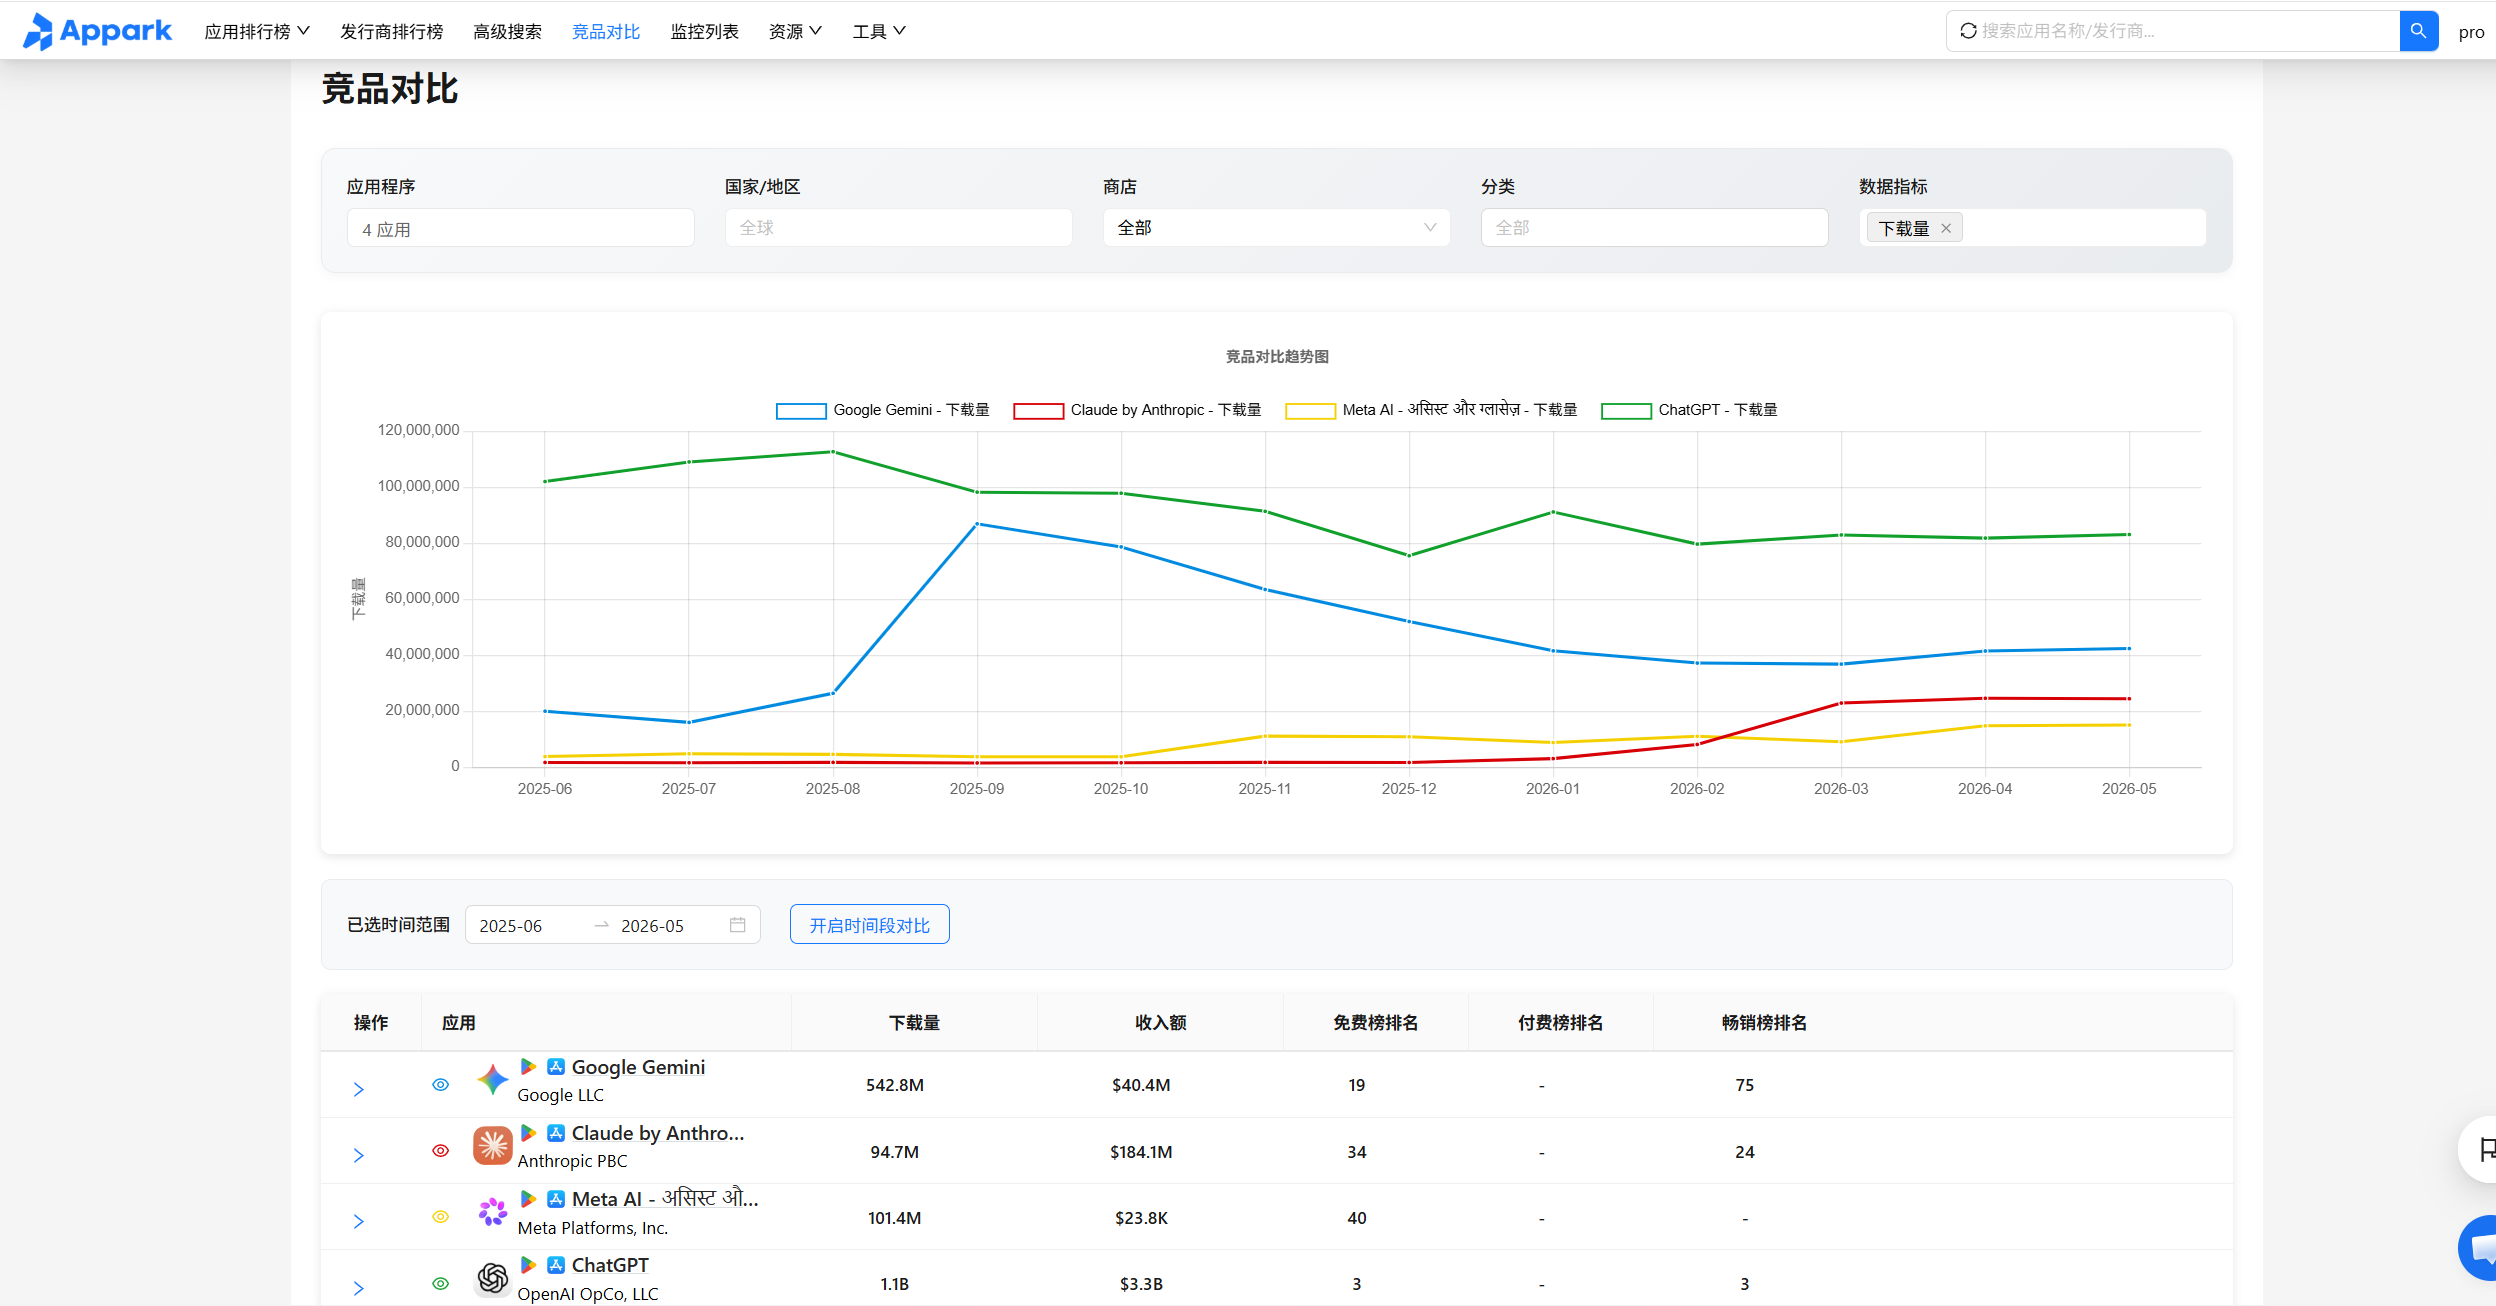Toggle visibility eye for Google Gemini
Image resolution: width=2496 pixels, height=1306 pixels.
point(440,1085)
